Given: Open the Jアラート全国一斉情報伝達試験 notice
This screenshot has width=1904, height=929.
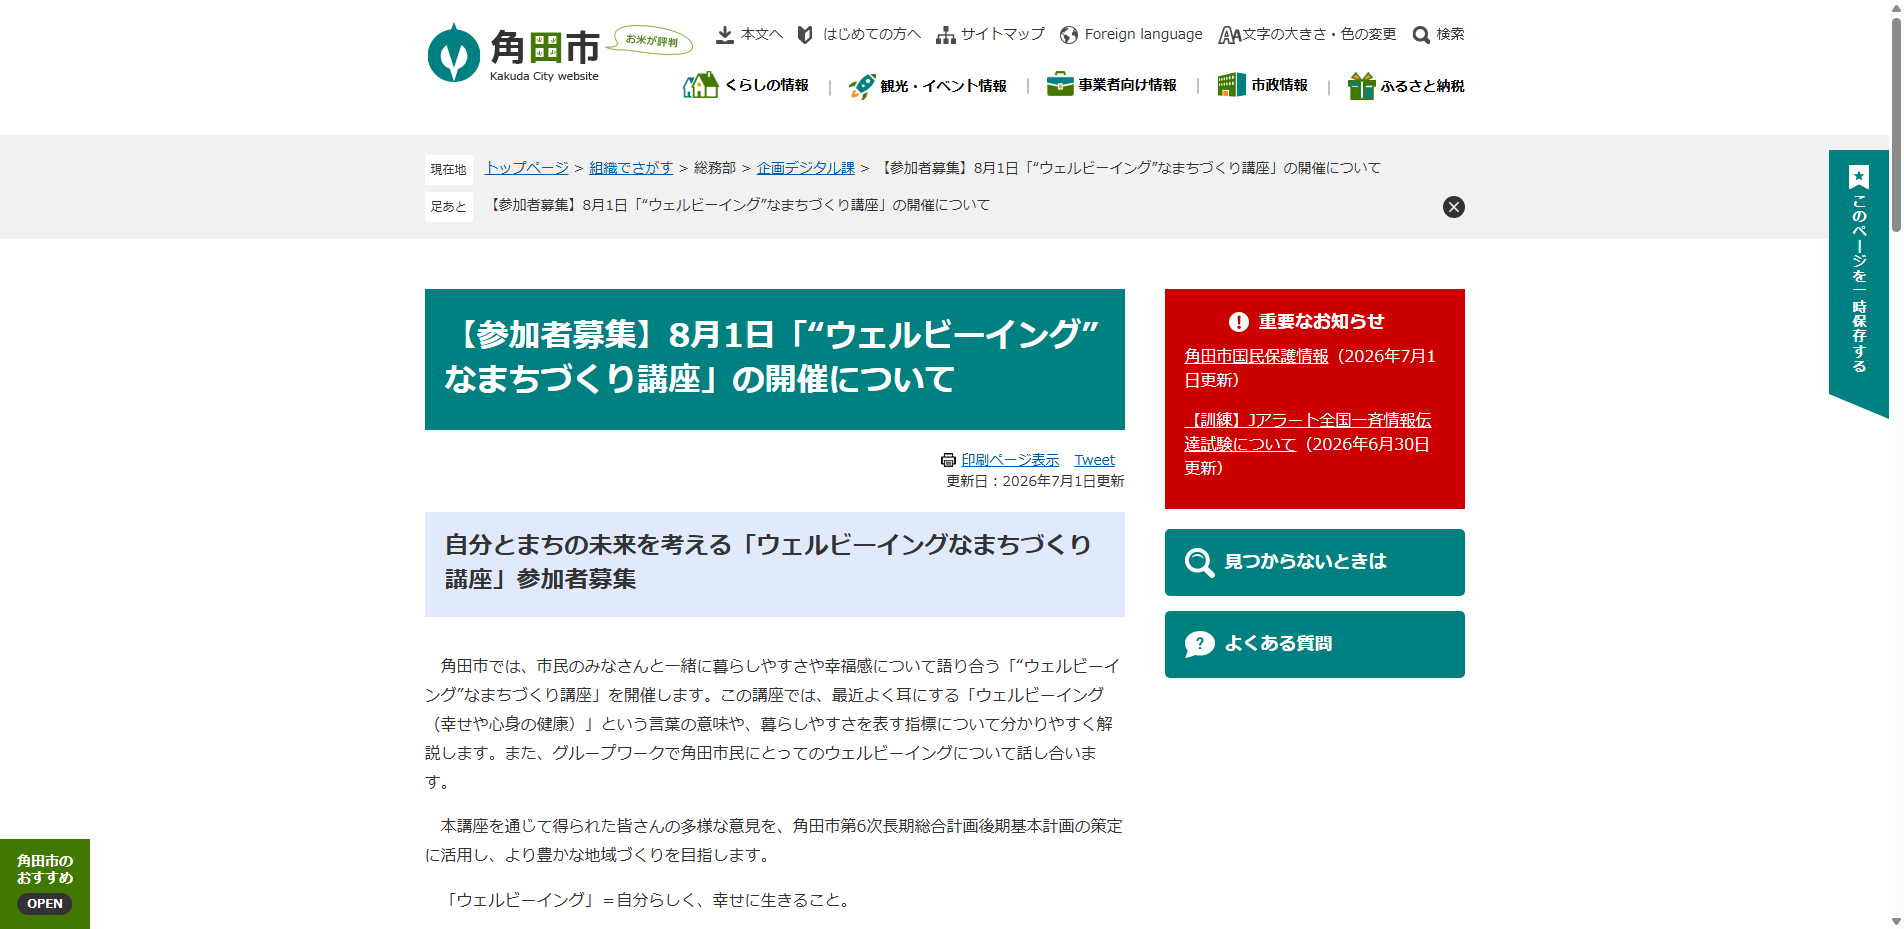Looking at the screenshot, I should point(1308,432).
